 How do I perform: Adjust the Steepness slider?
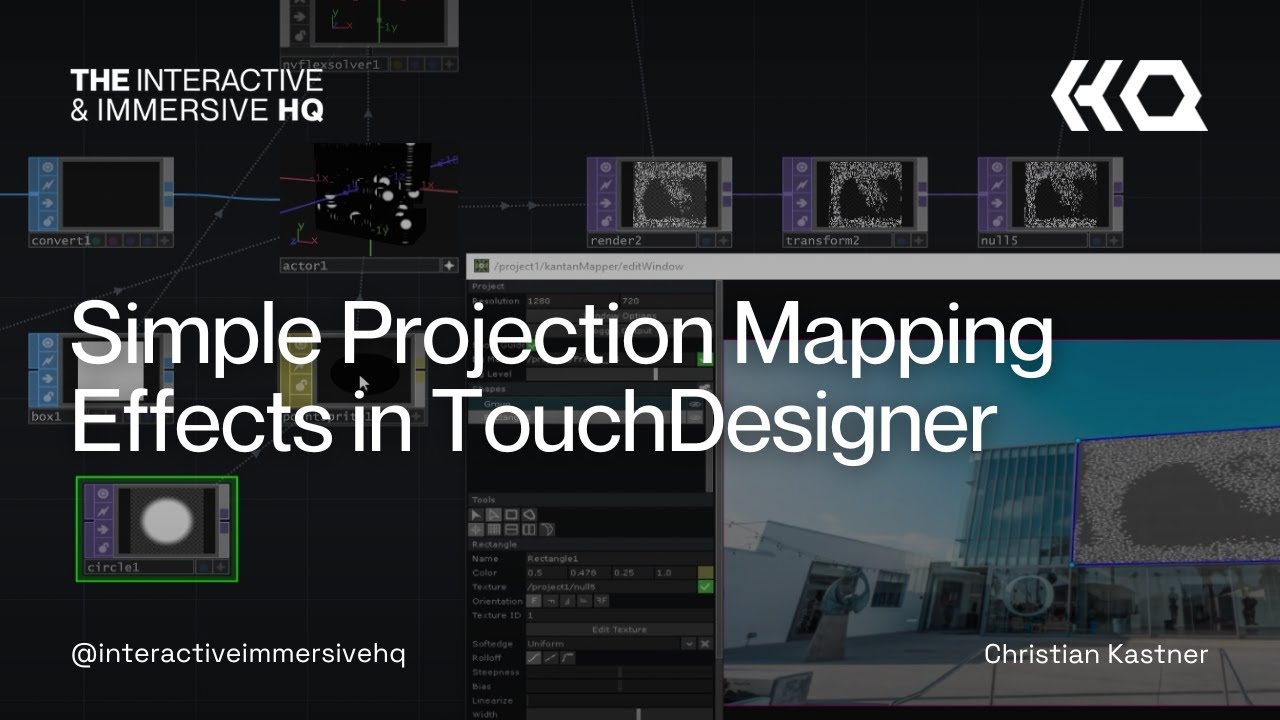pyautogui.click(x=620, y=672)
